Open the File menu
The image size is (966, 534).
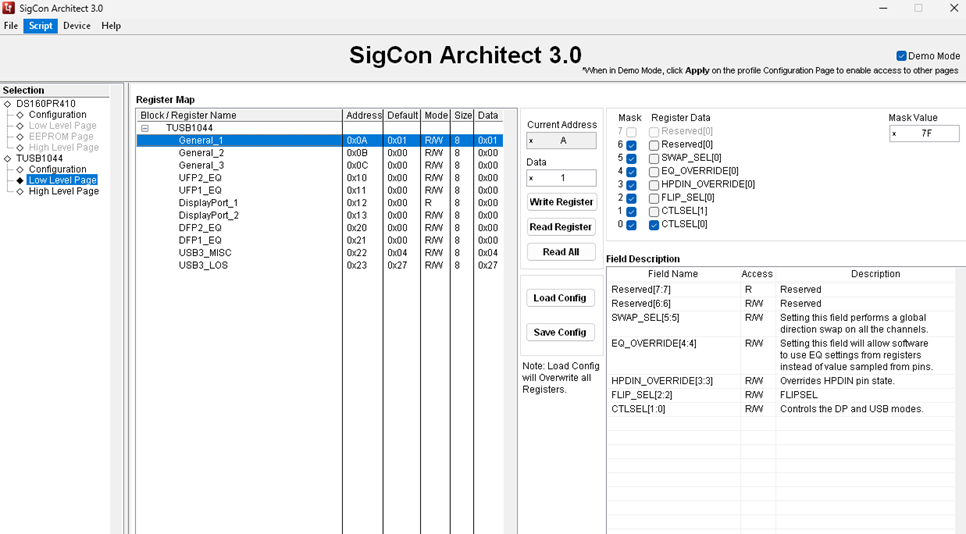point(11,26)
